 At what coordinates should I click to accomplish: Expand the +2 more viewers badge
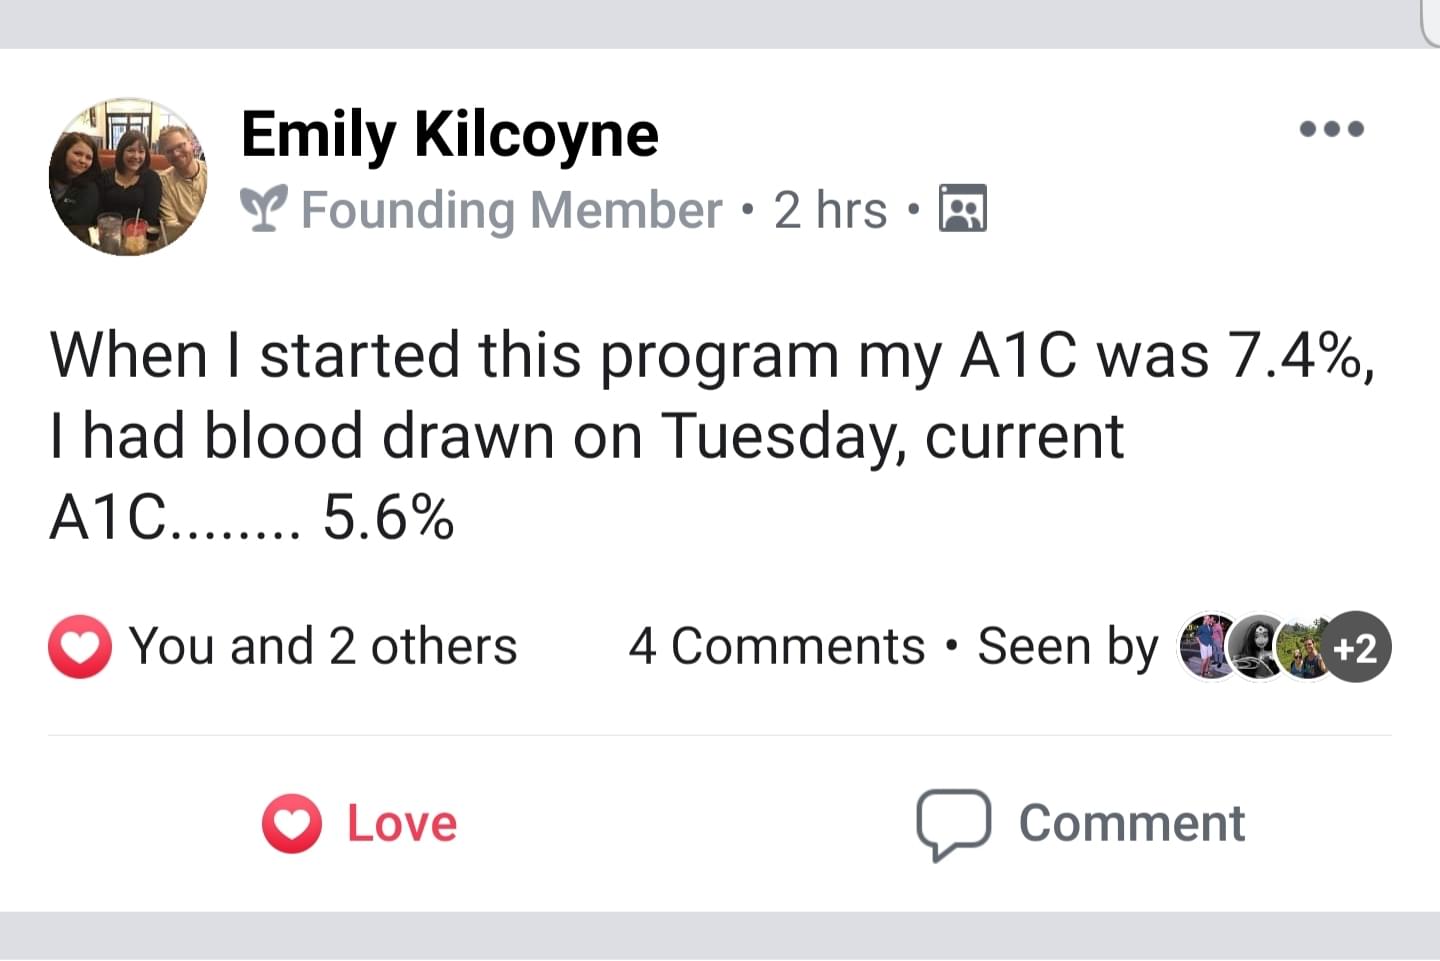[x=1356, y=647]
